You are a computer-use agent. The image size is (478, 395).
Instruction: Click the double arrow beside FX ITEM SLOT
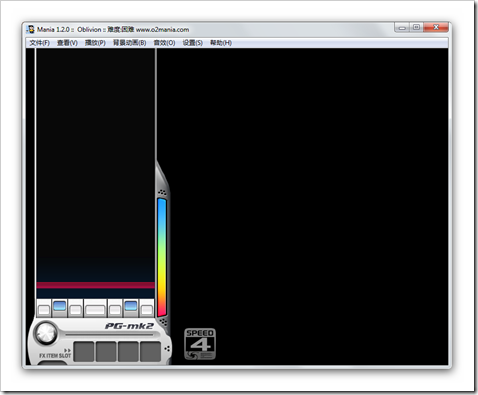(67, 350)
